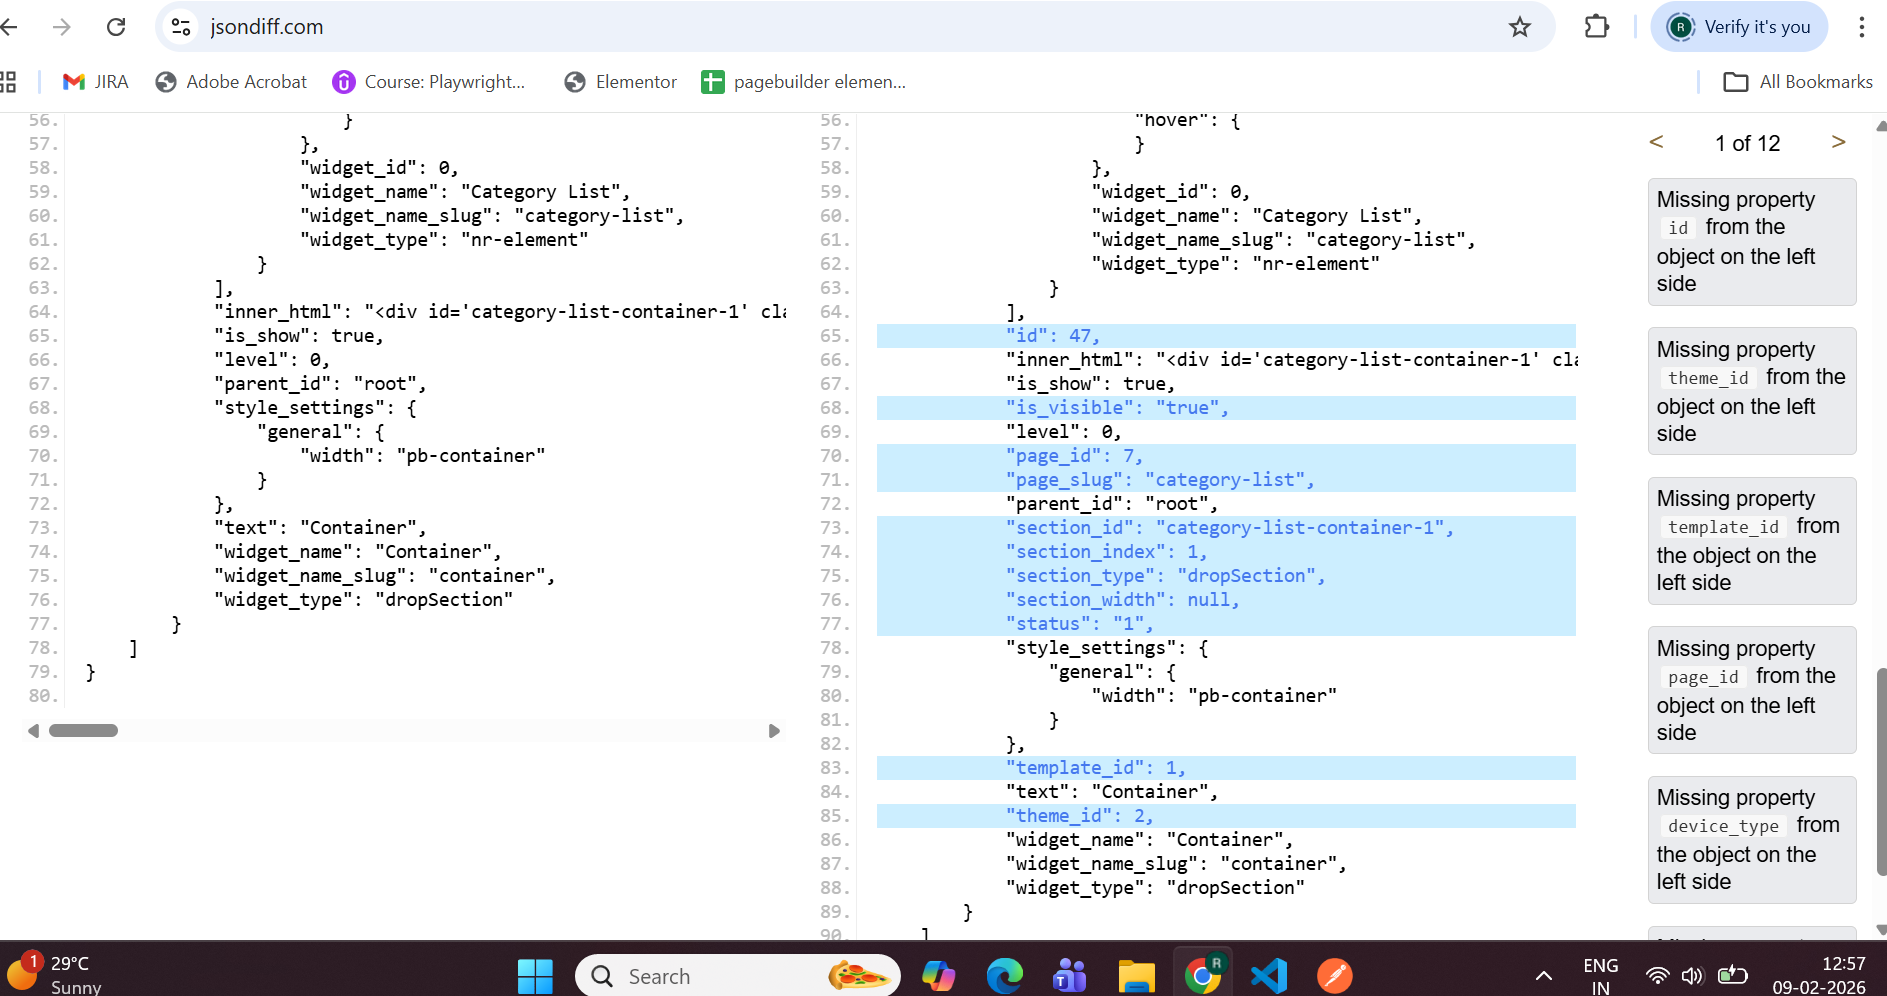Reload the jsondiff.com page

tap(116, 27)
